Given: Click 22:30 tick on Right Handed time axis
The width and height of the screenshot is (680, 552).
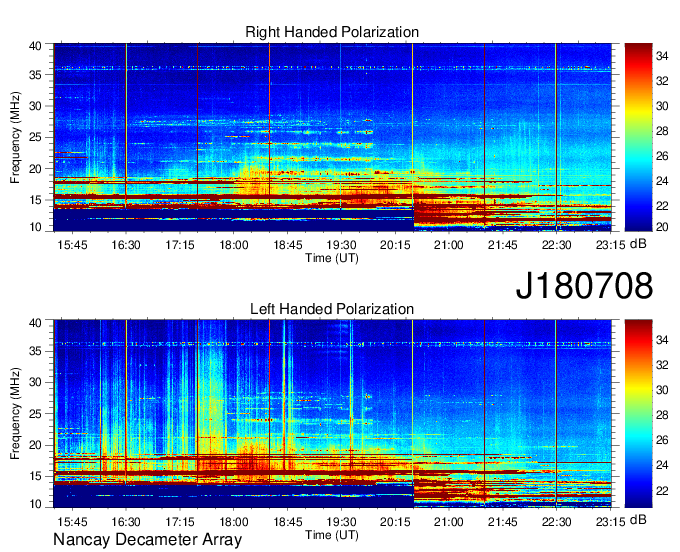Looking at the screenshot, I should coord(556,245).
